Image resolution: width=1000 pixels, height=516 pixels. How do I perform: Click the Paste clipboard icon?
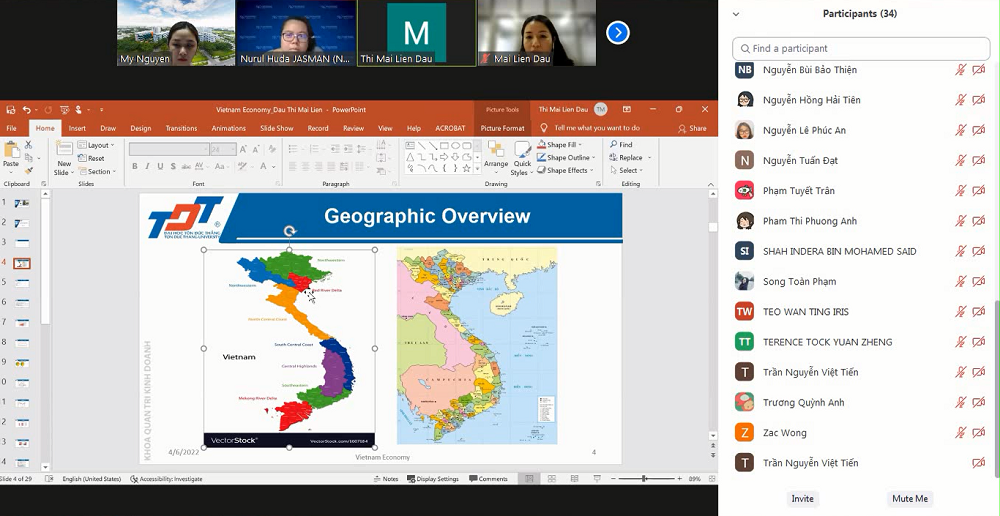pyautogui.click(x=11, y=151)
